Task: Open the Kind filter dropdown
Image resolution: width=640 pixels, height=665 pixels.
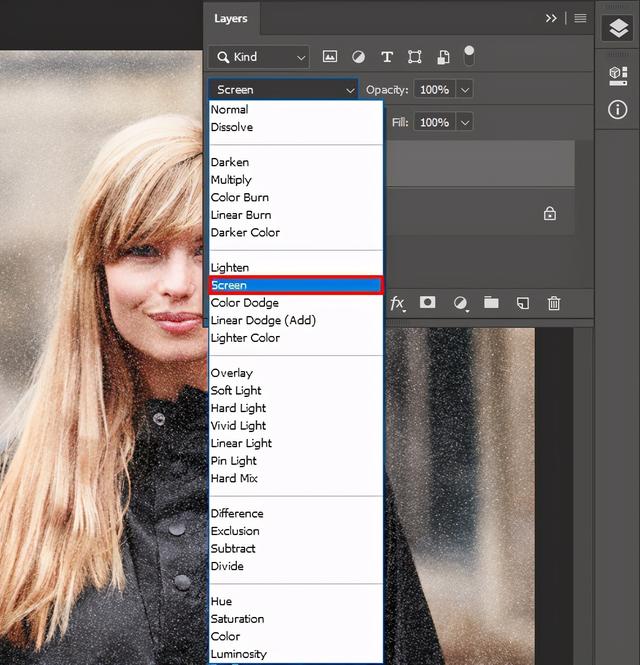Action: tap(259, 57)
